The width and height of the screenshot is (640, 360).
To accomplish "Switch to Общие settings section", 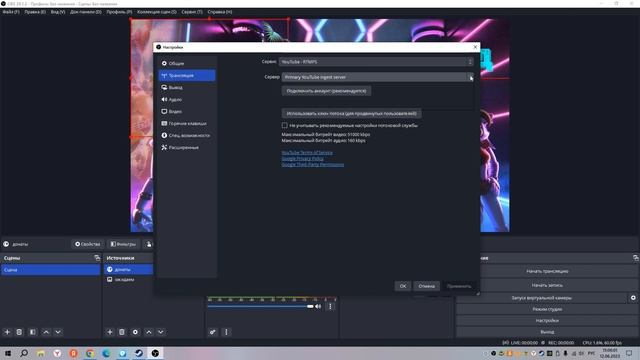I will [x=187, y=63].
